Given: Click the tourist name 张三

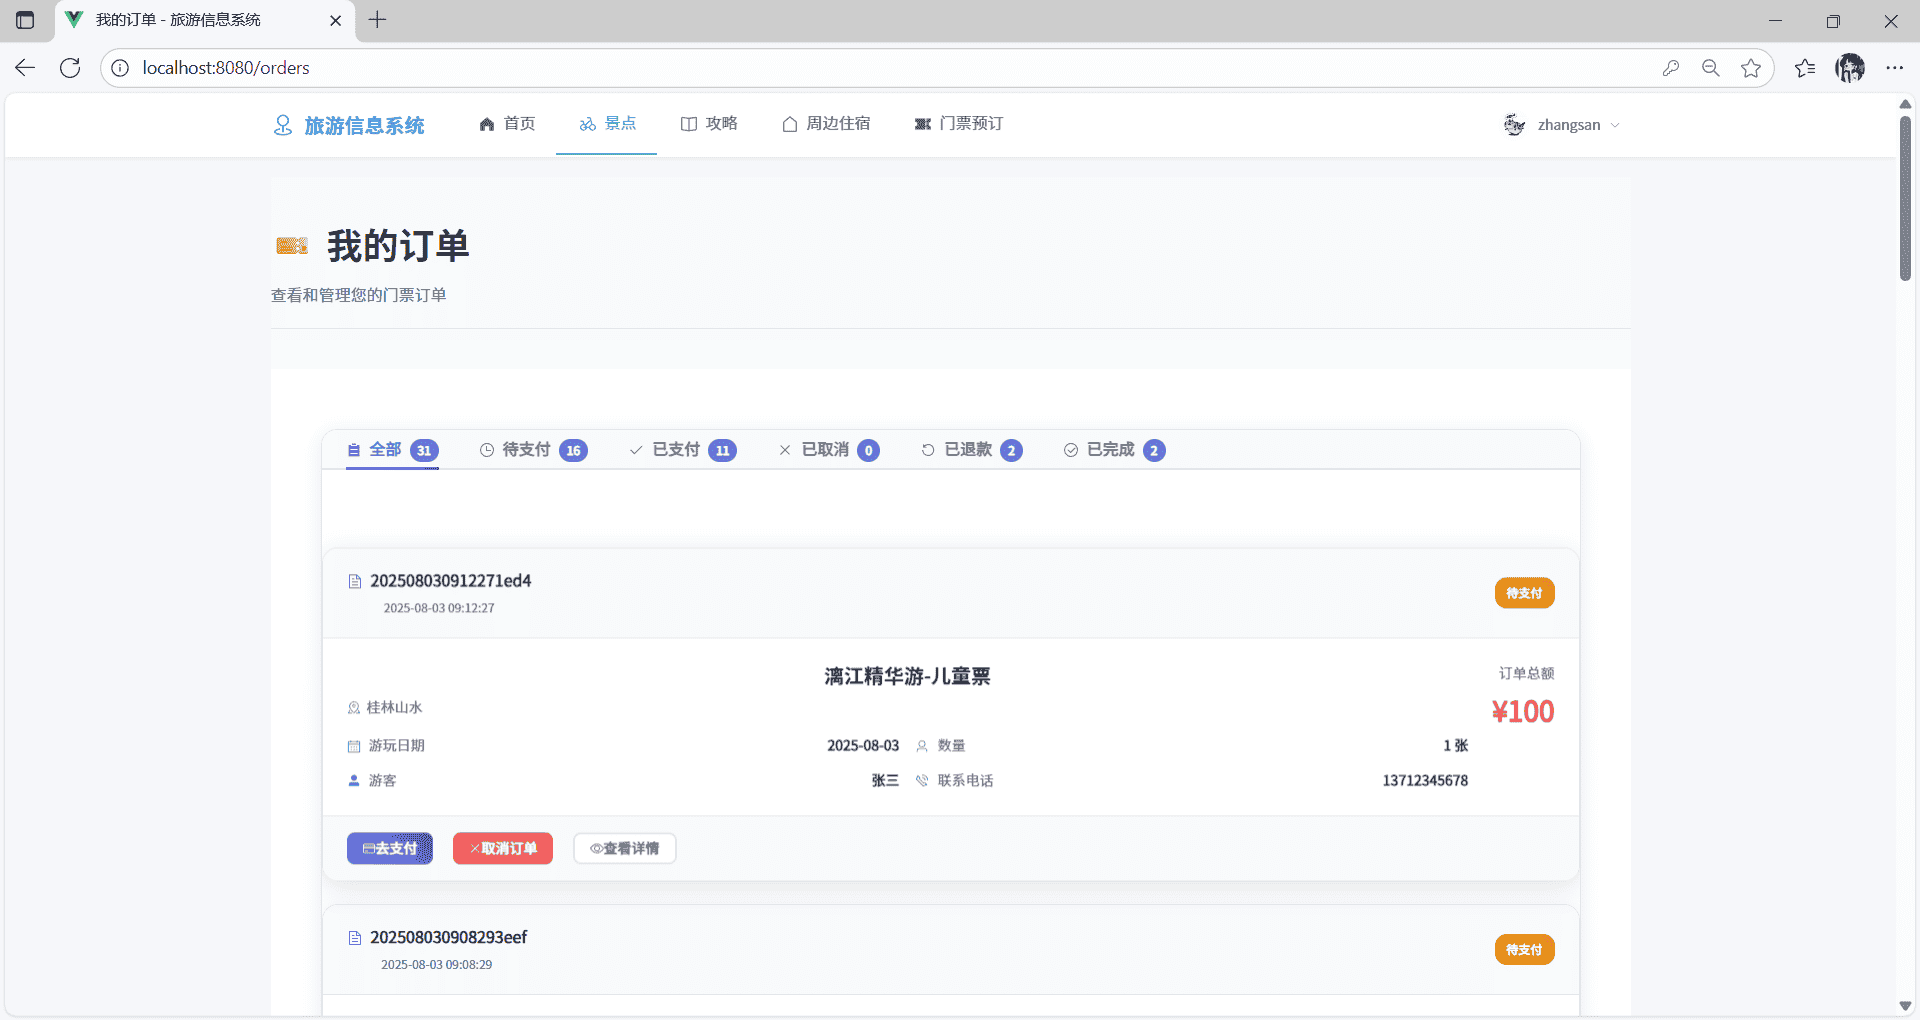Looking at the screenshot, I should (x=885, y=781).
